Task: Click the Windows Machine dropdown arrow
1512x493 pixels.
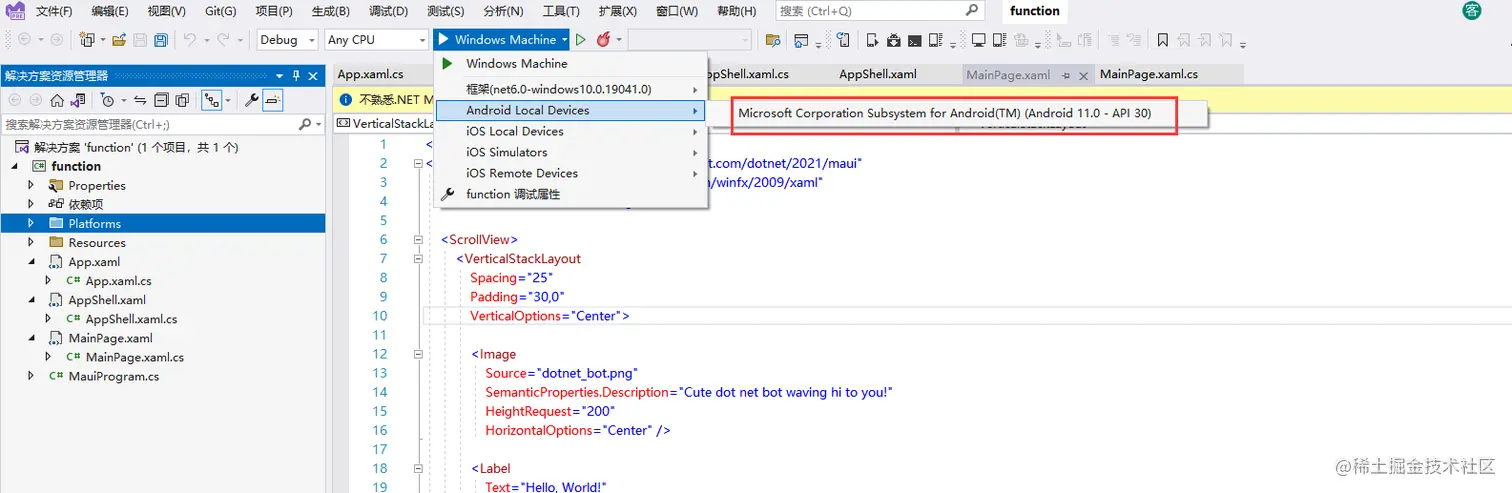Action: [x=565, y=40]
